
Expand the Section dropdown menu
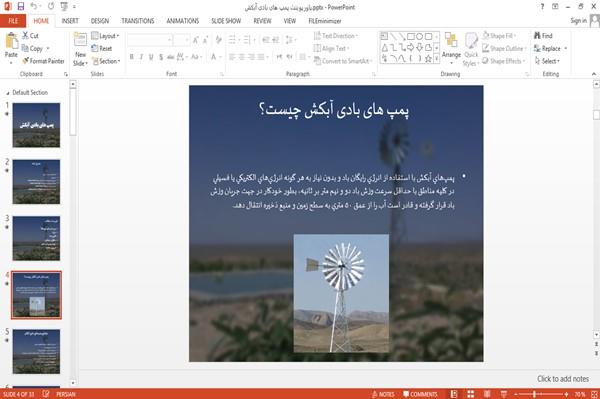[x=106, y=61]
